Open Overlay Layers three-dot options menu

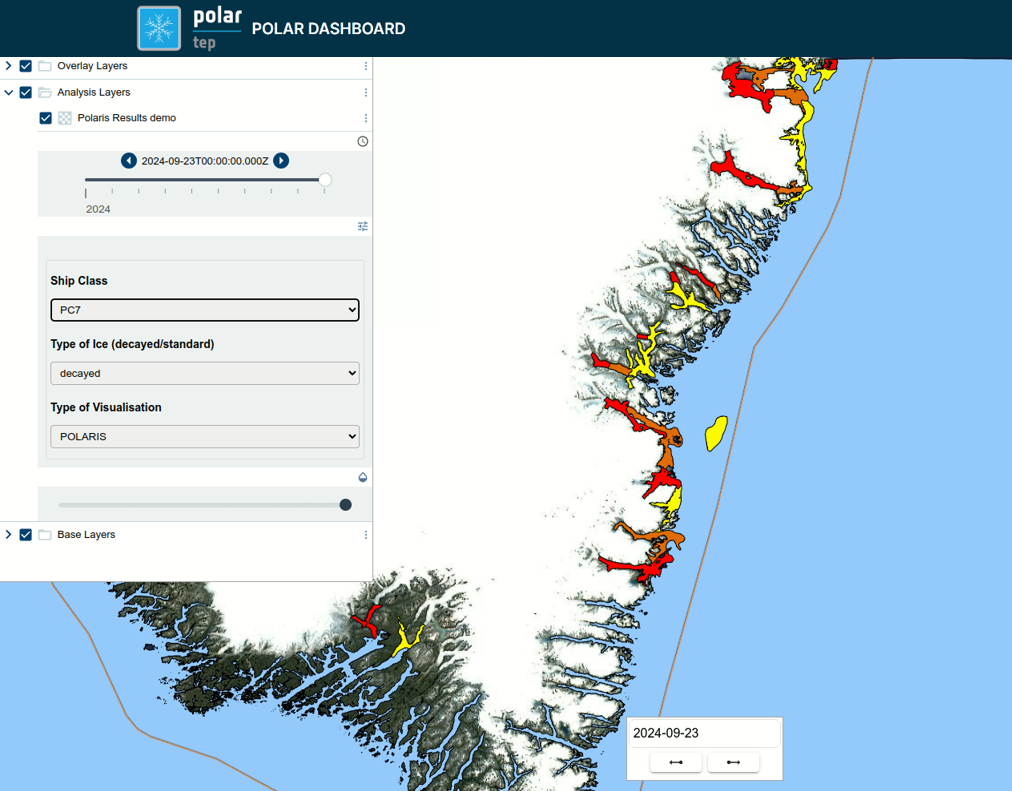(x=366, y=66)
